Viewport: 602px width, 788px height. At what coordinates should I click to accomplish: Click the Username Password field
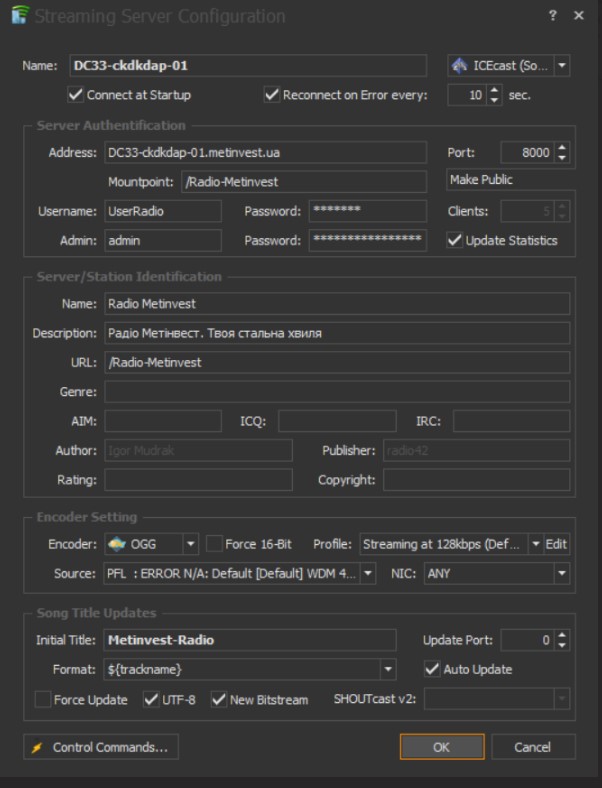tap(368, 211)
